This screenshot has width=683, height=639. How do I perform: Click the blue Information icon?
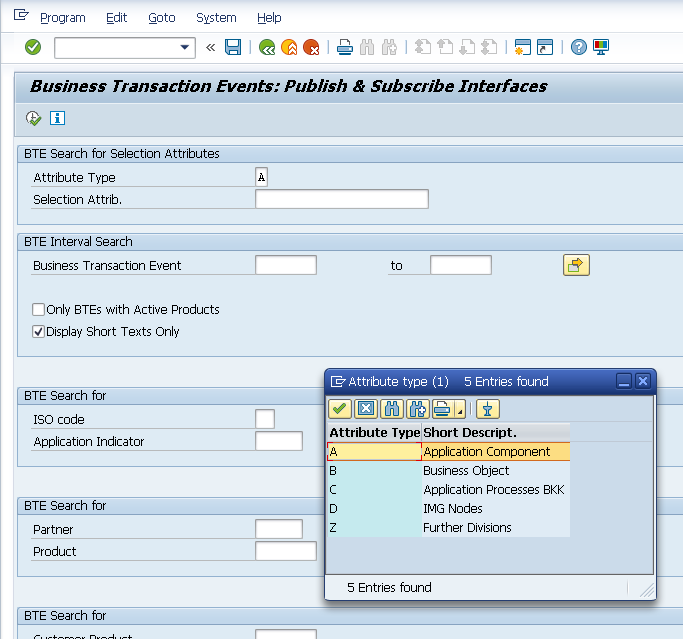pyautogui.click(x=57, y=118)
